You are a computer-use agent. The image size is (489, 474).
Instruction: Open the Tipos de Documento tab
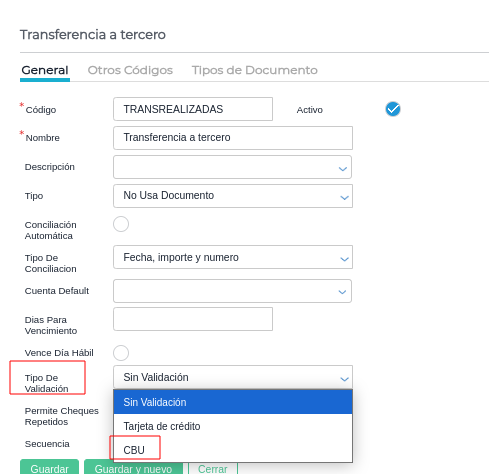coord(254,70)
